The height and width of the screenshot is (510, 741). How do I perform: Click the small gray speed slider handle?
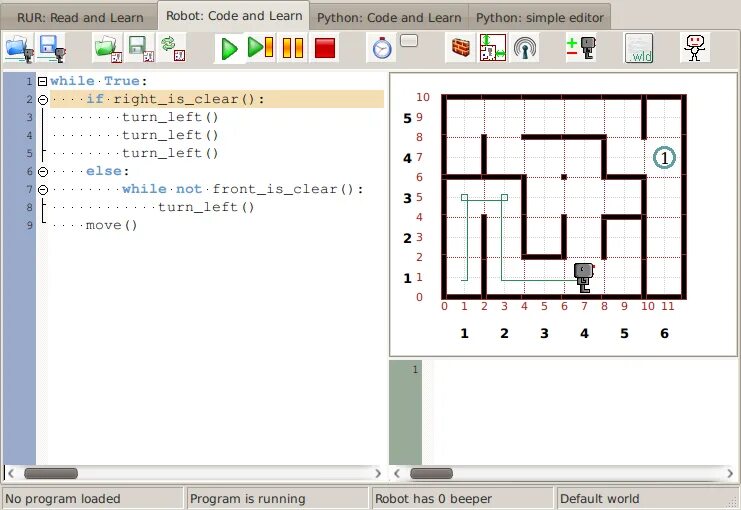409,41
